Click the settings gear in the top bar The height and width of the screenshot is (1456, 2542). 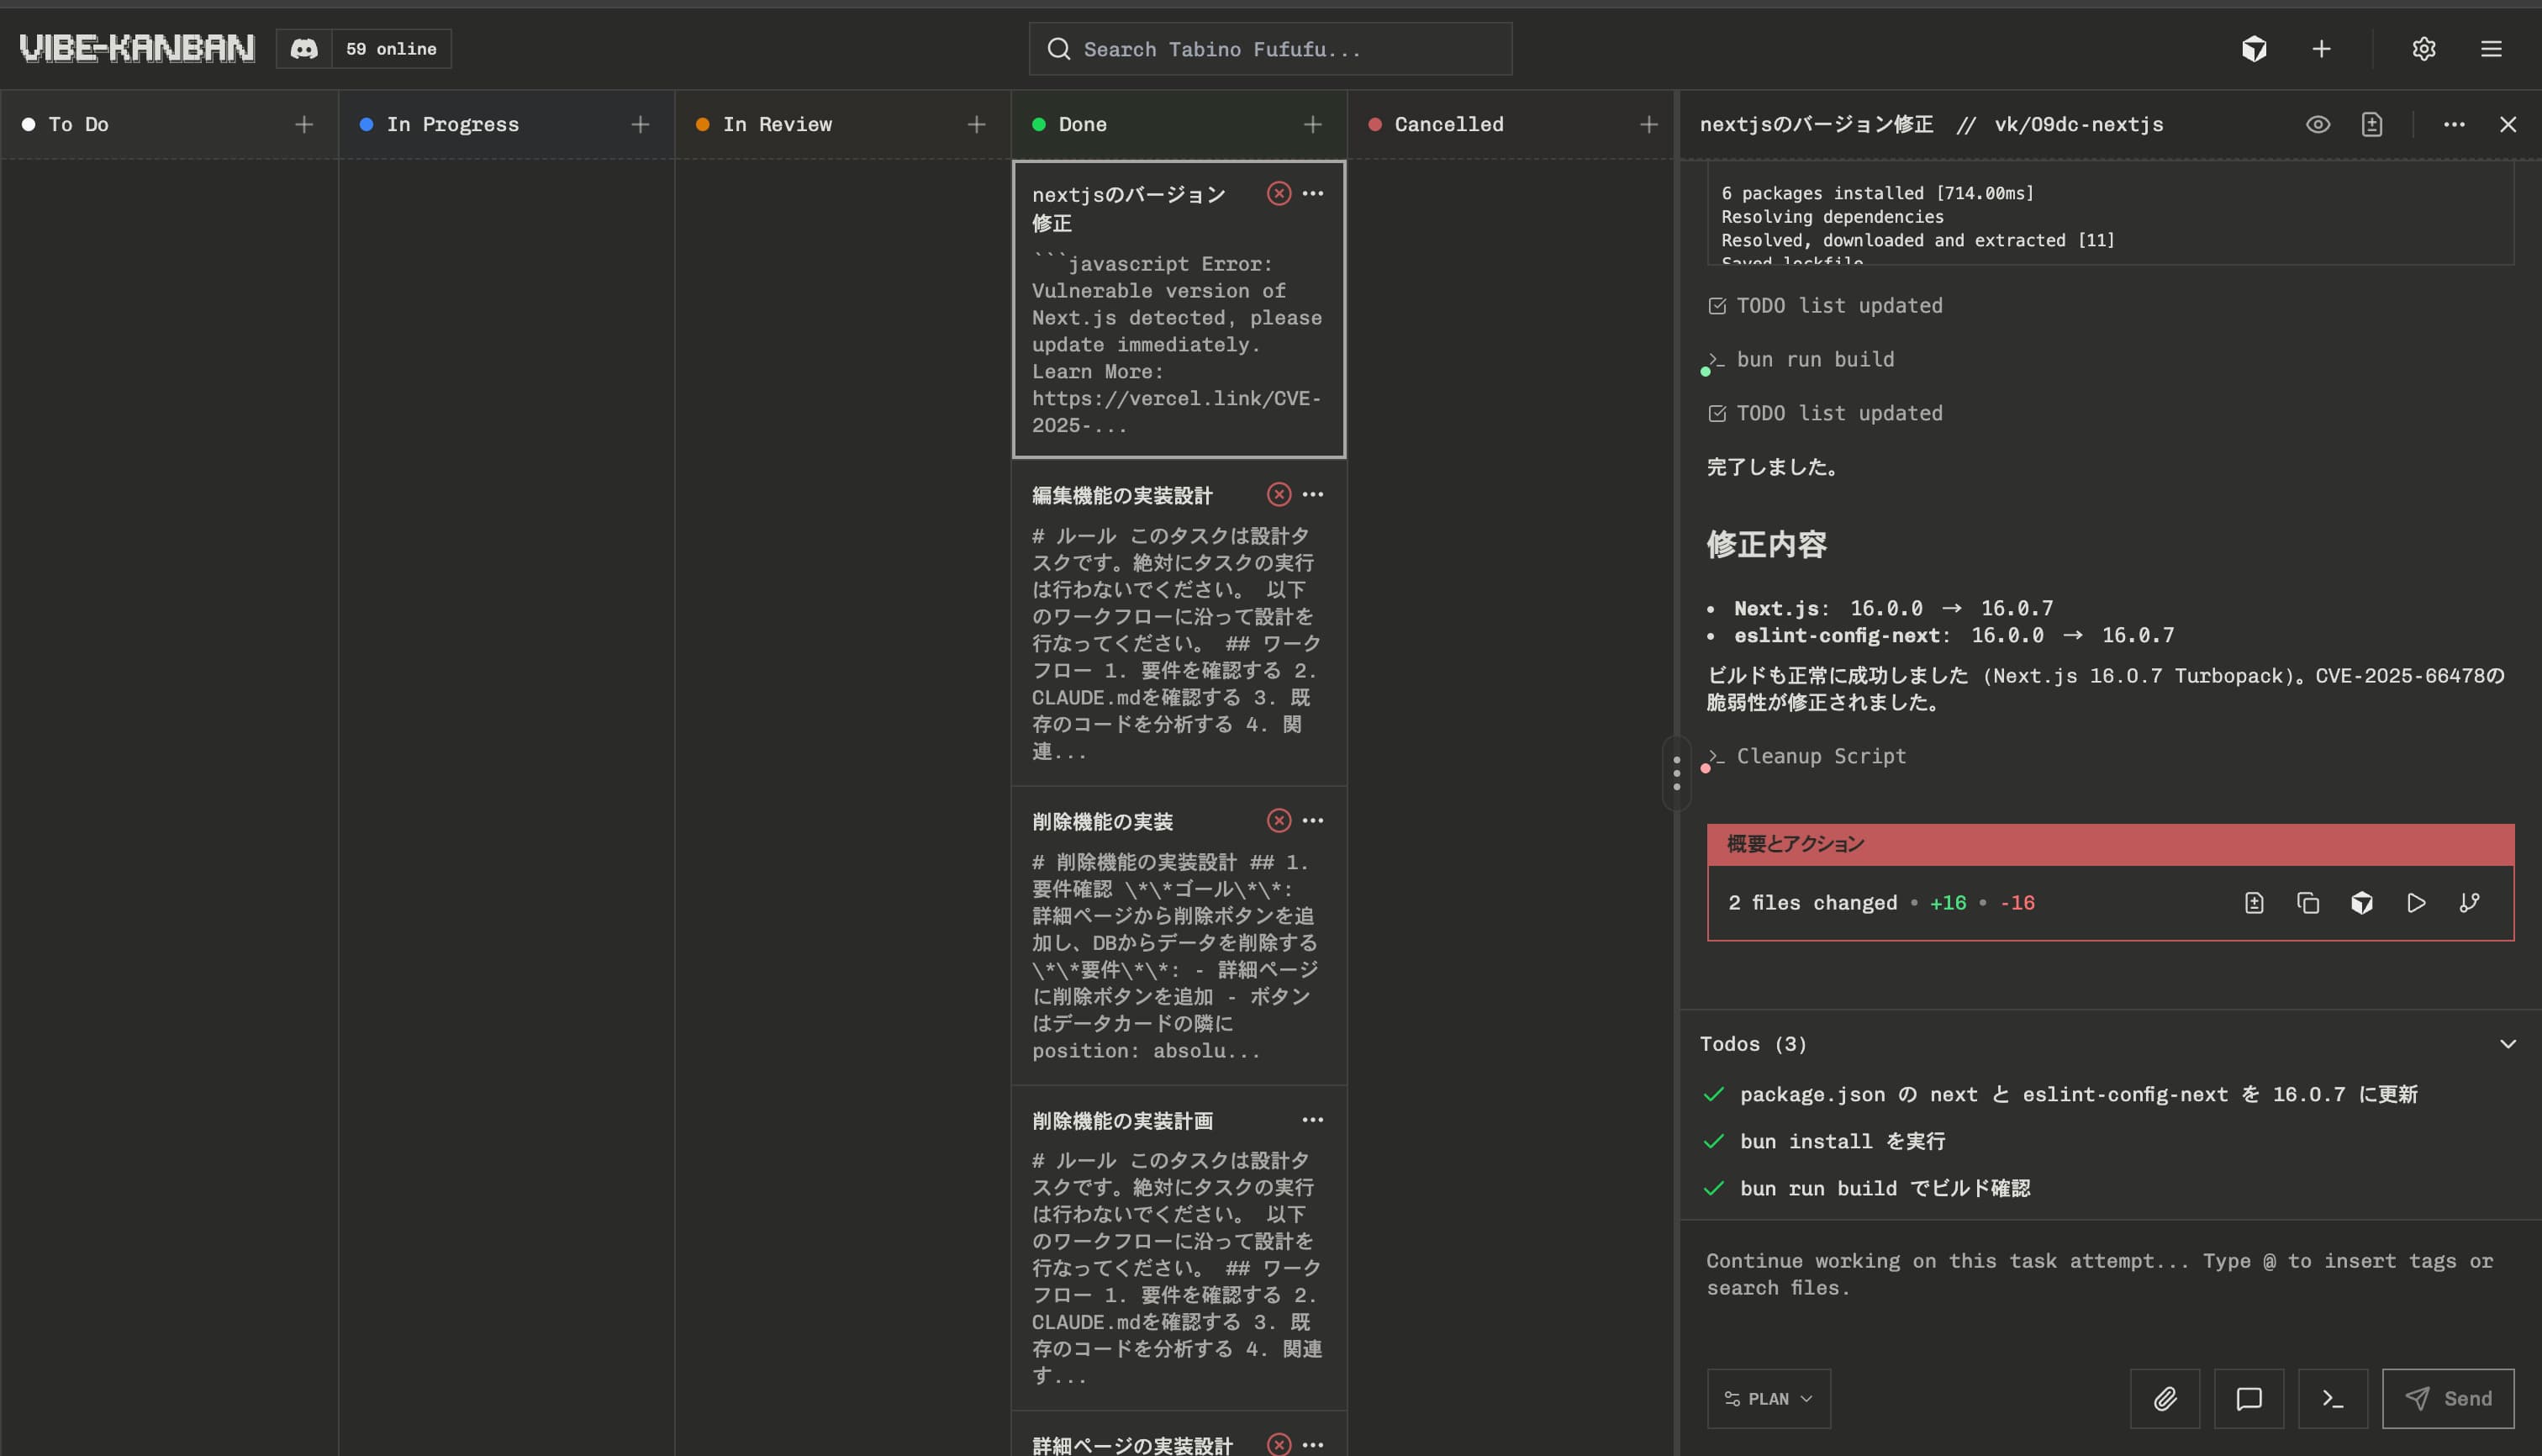point(2423,48)
